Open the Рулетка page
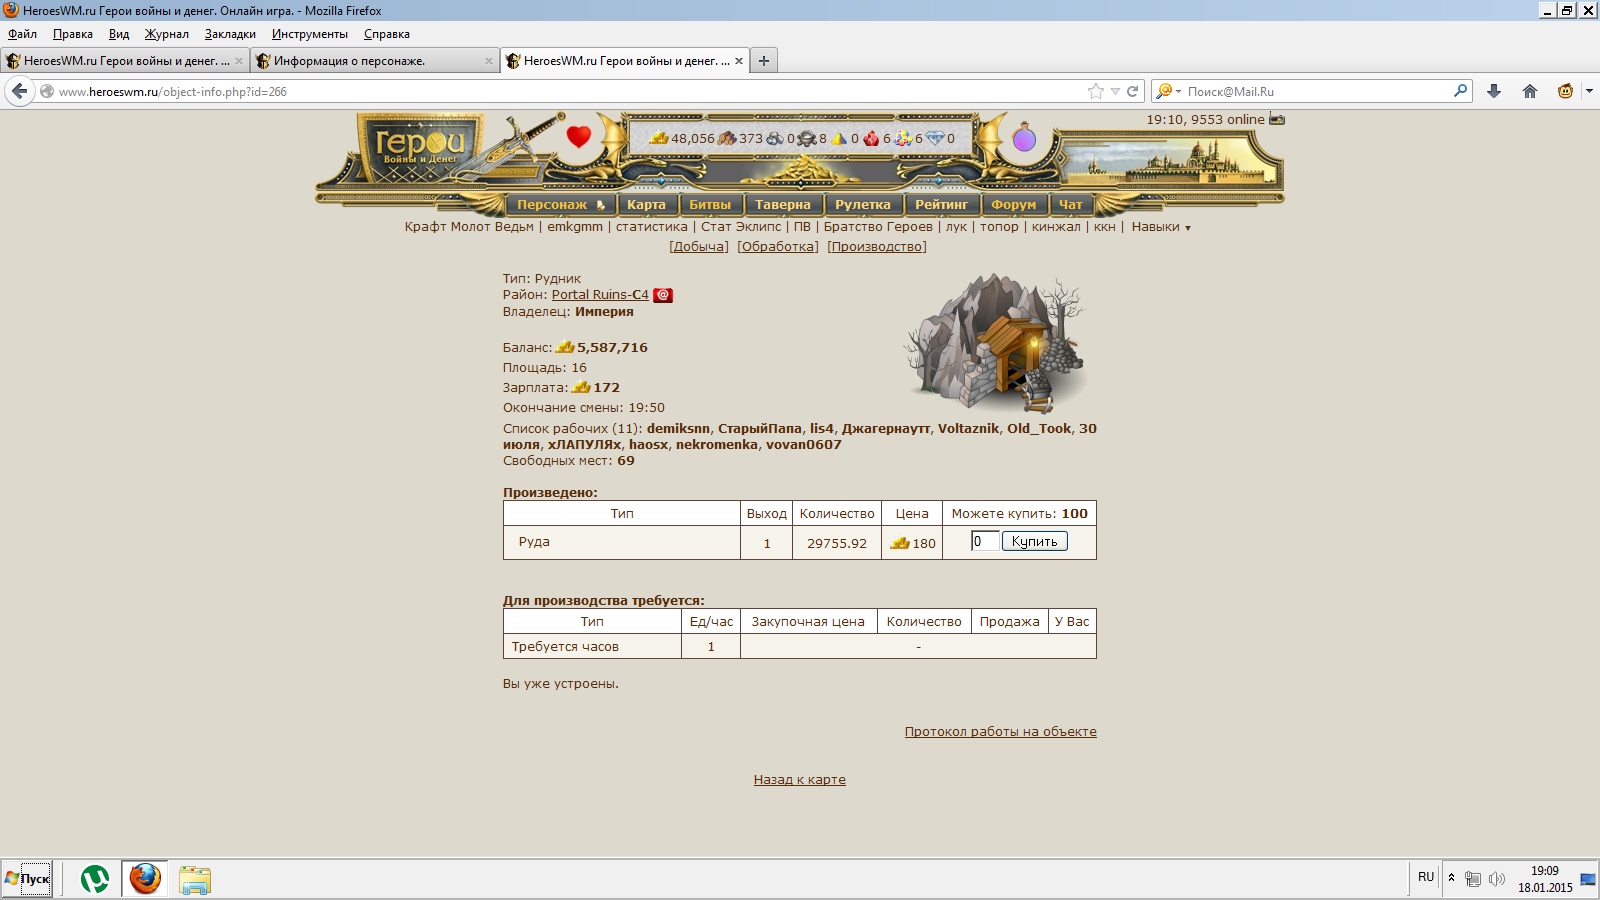Image resolution: width=1600 pixels, height=900 pixels. point(863,205)
